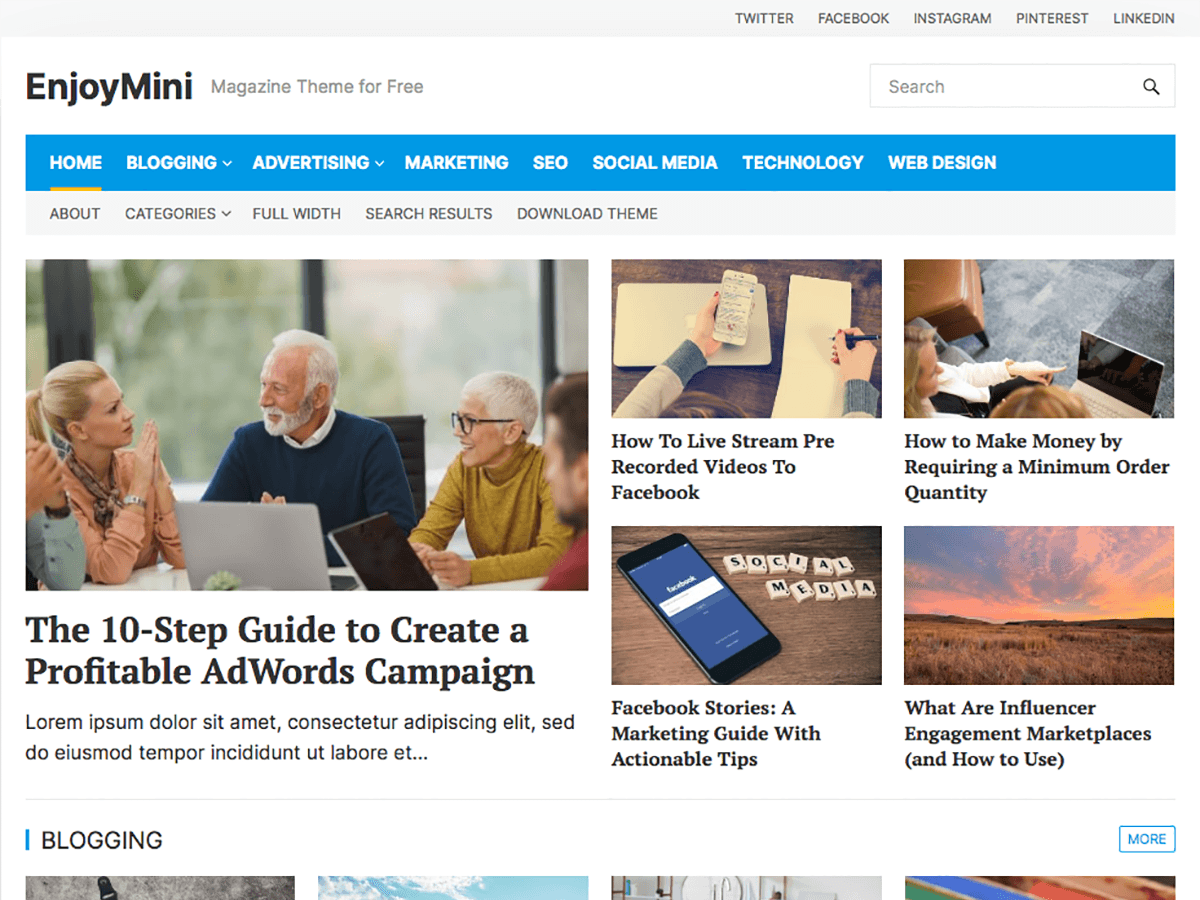Open the Download Theme page

click(587, 214)
